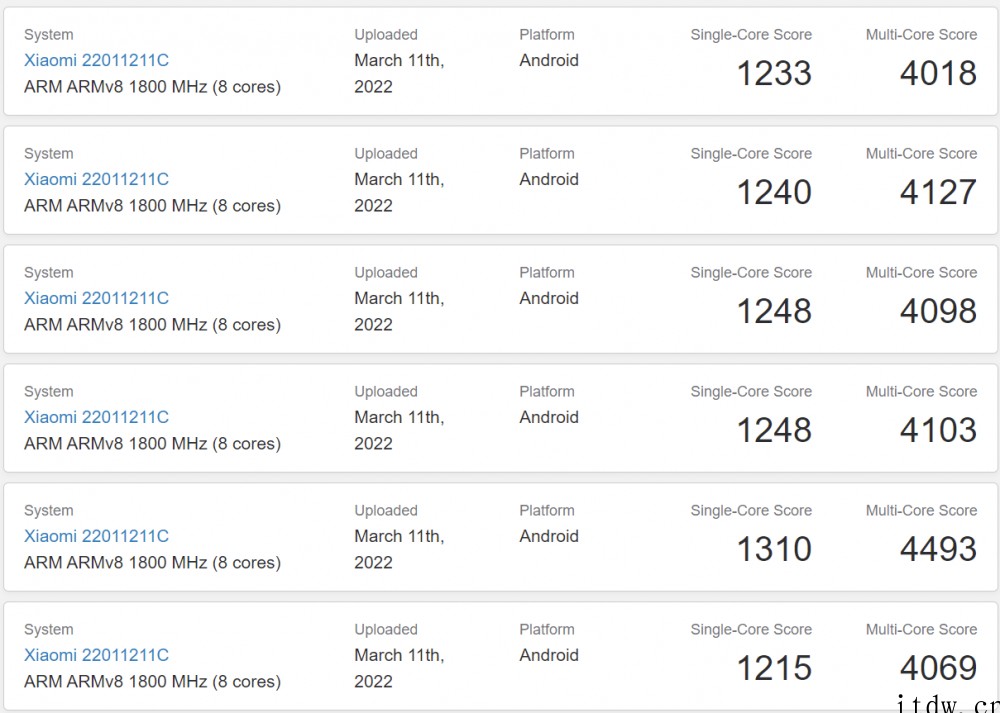
Task: Open Xiaomi 22011211C result scoring 4127 multi-core
Action: click(x=96, y=179)
